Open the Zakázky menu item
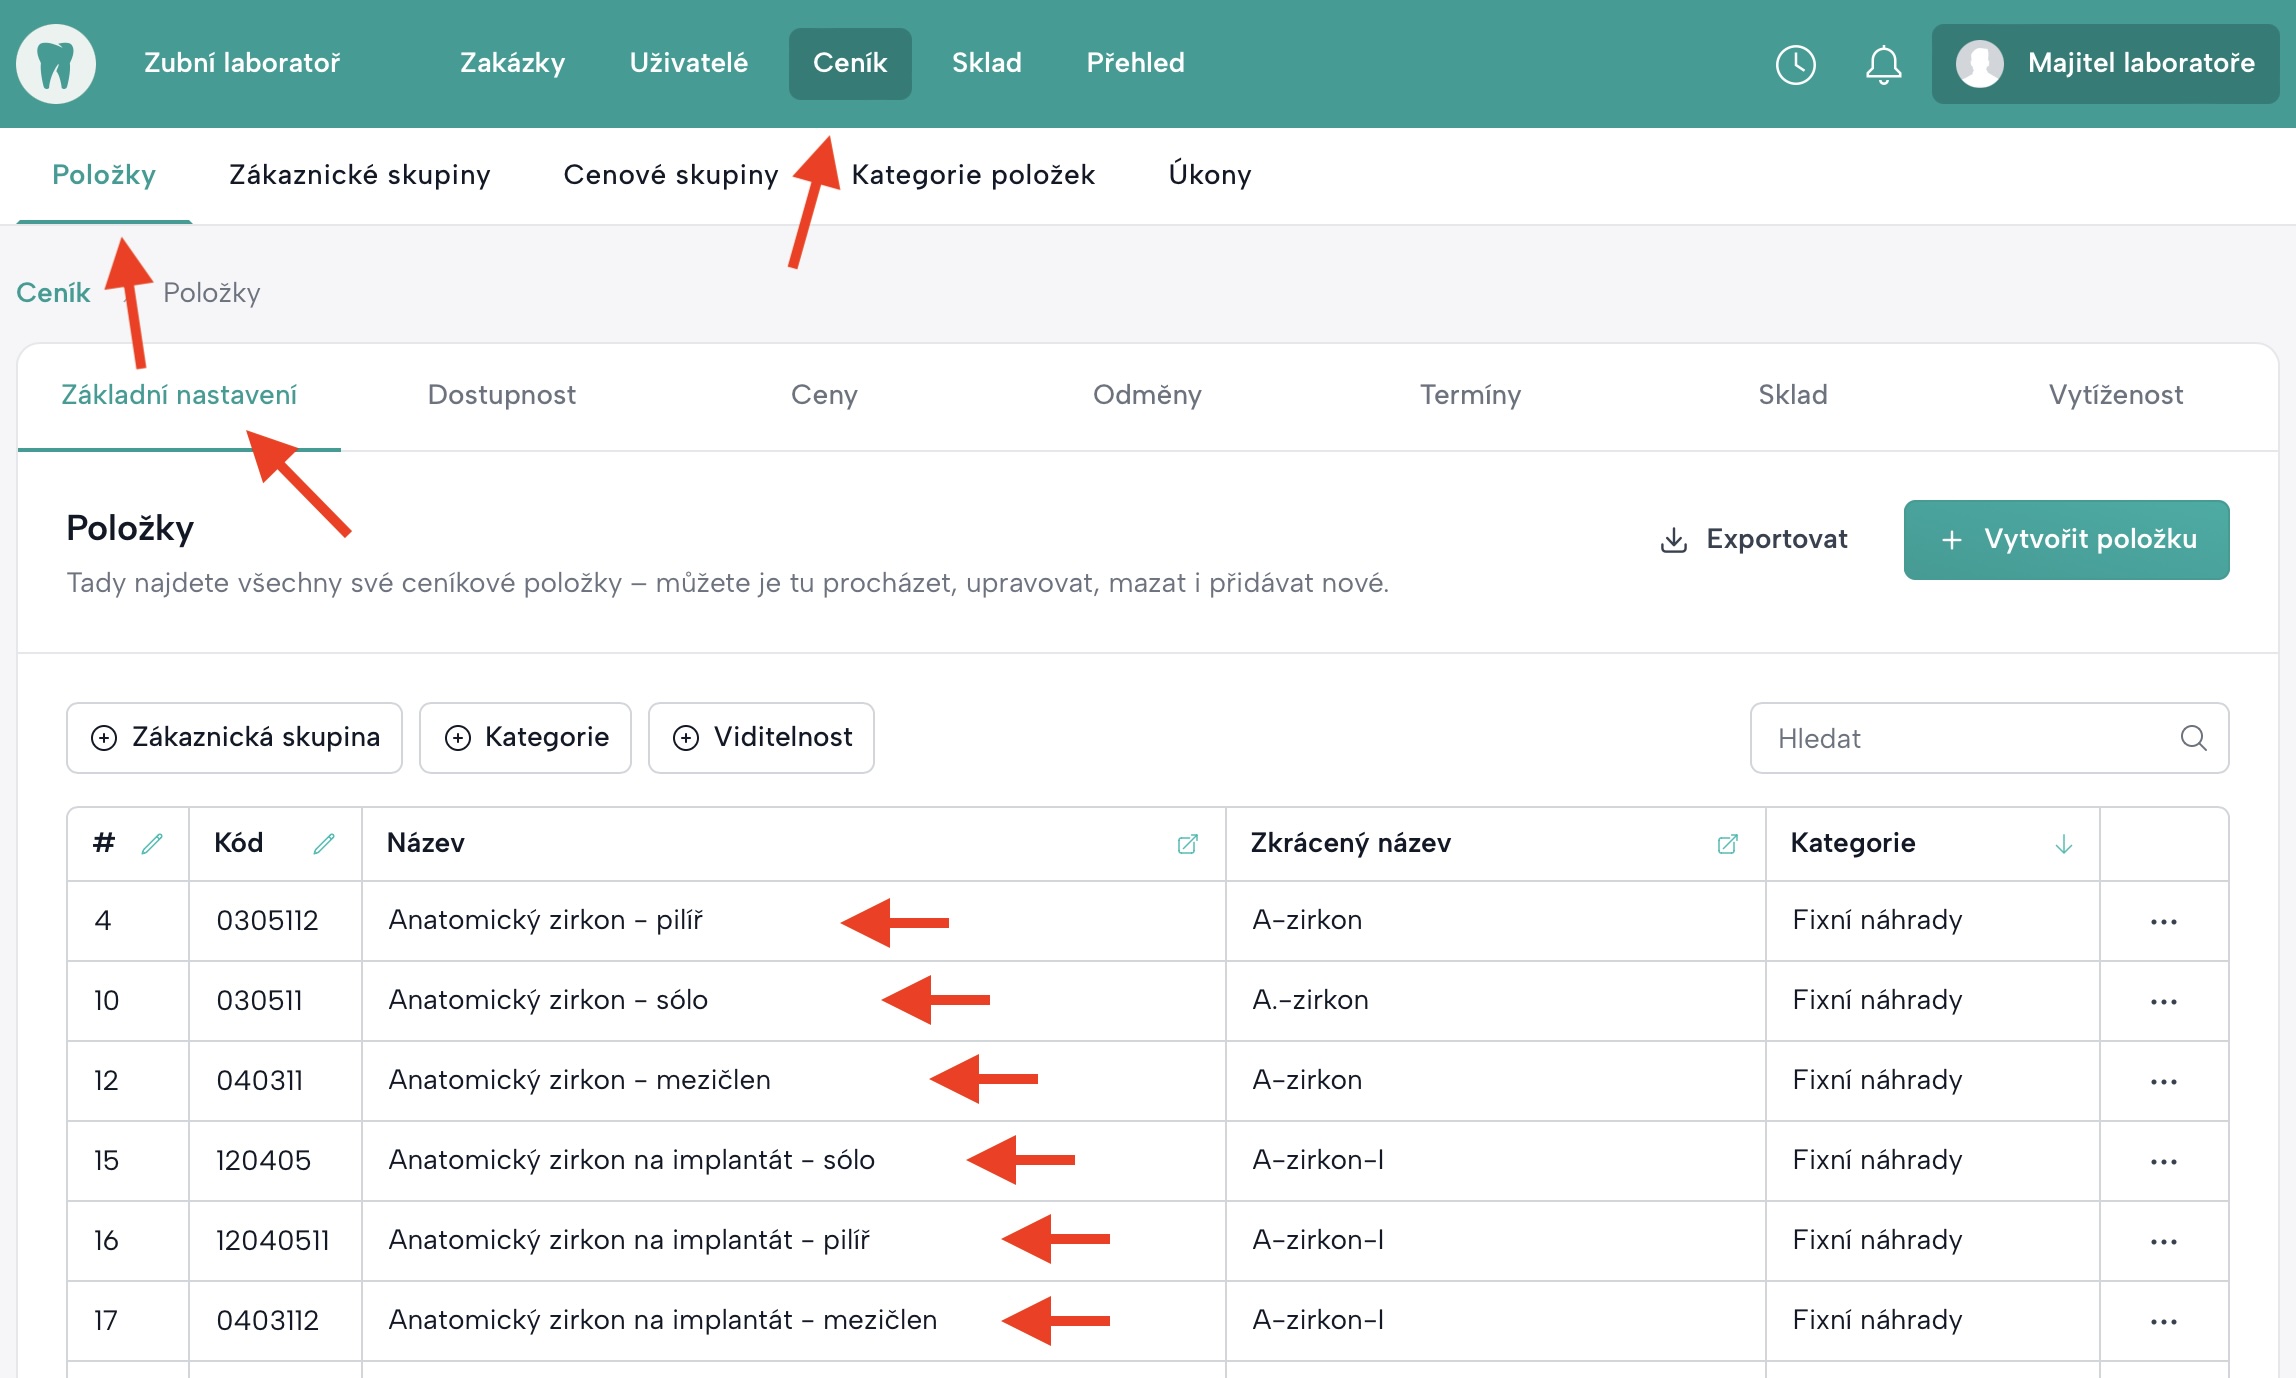The image size is (2296, 1378). (x=512, y=63)
